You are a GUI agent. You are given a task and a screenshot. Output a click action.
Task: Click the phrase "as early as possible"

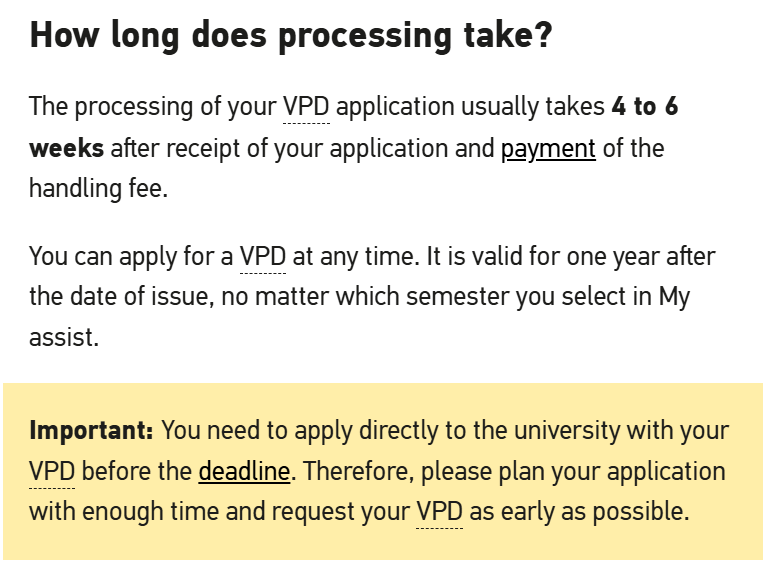[580, 512]
